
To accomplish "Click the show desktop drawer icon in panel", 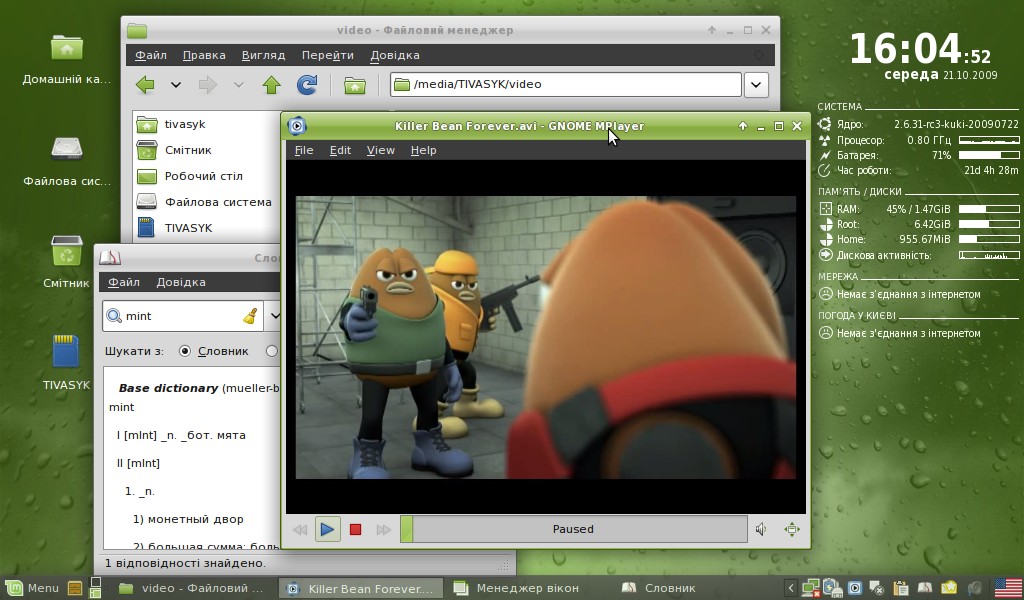I will click(x=74, y=589).
